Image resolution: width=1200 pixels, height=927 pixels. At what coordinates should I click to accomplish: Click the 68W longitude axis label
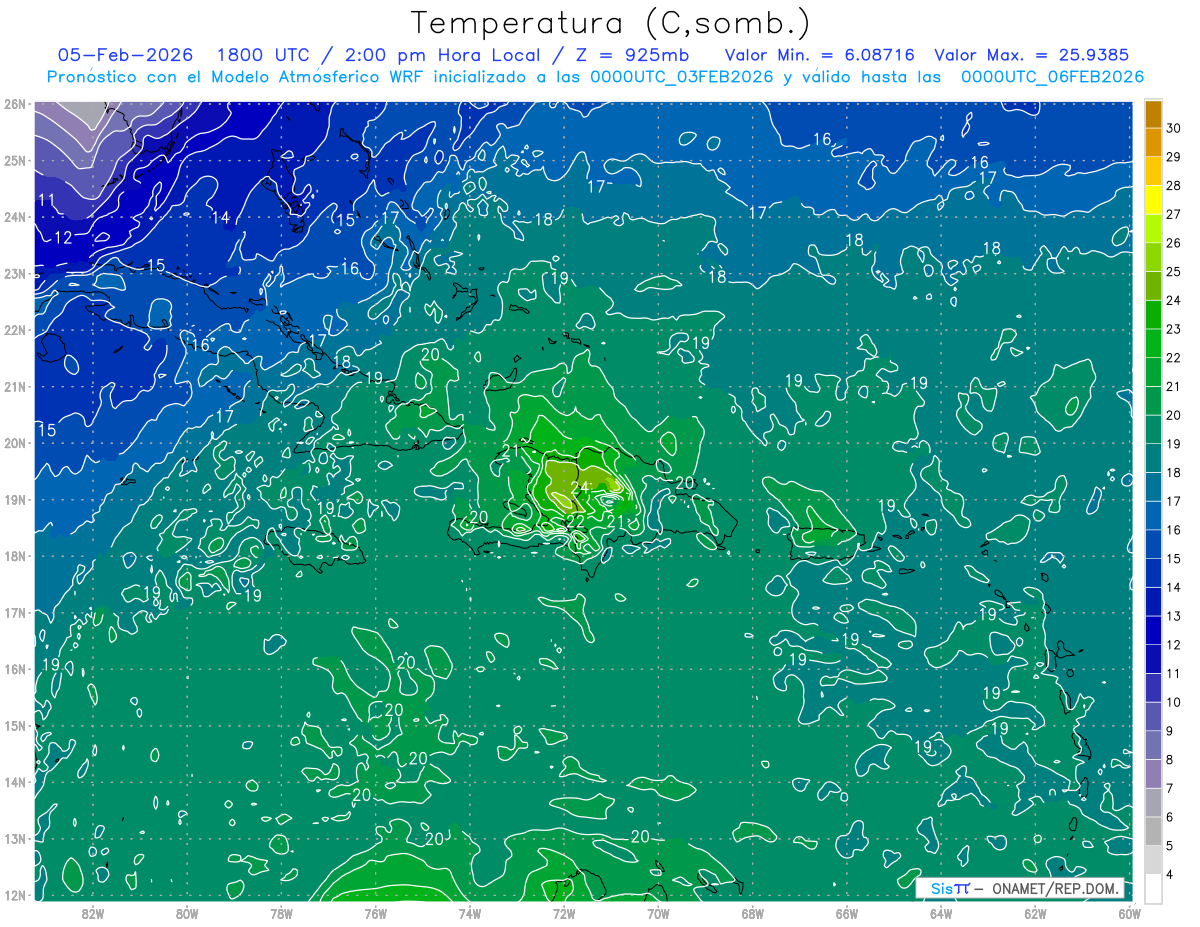[752, 913]
